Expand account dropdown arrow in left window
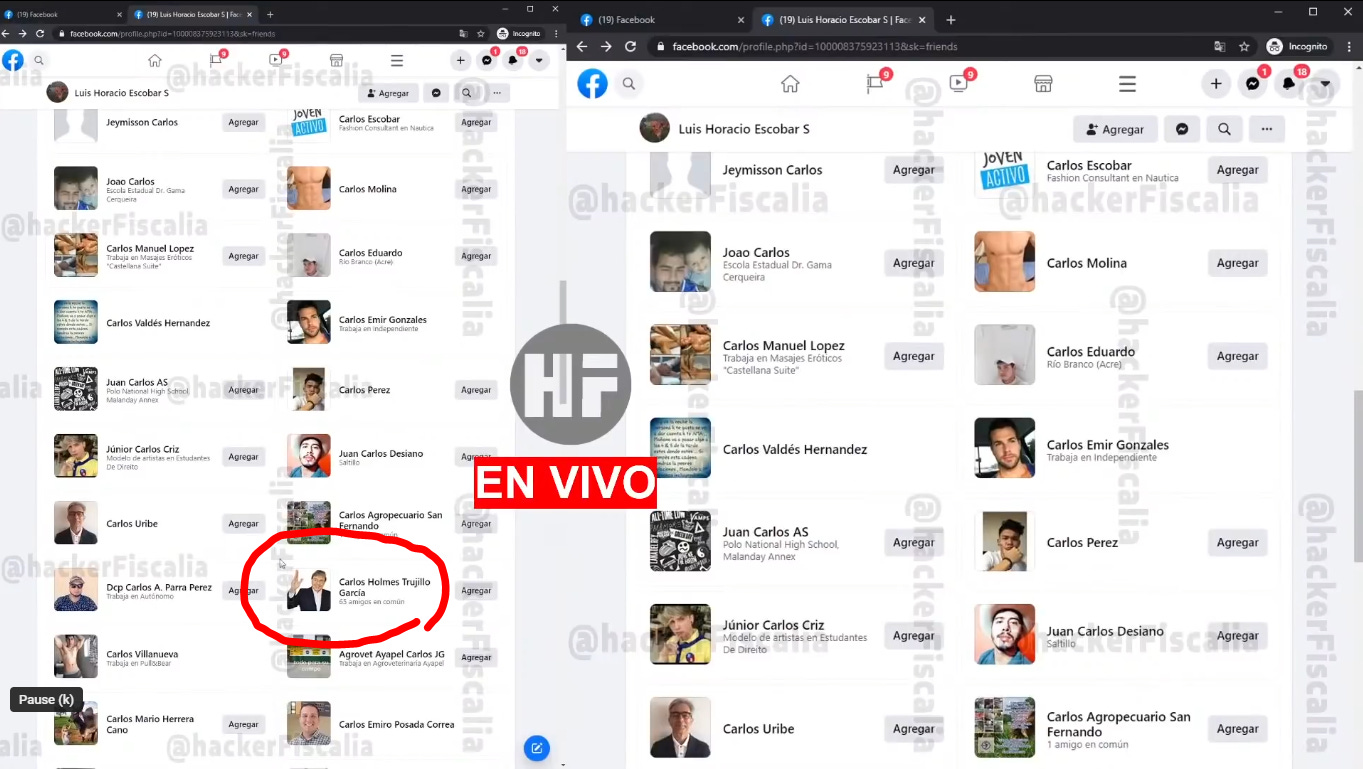The image size is (1363, 769). [539, 60]
